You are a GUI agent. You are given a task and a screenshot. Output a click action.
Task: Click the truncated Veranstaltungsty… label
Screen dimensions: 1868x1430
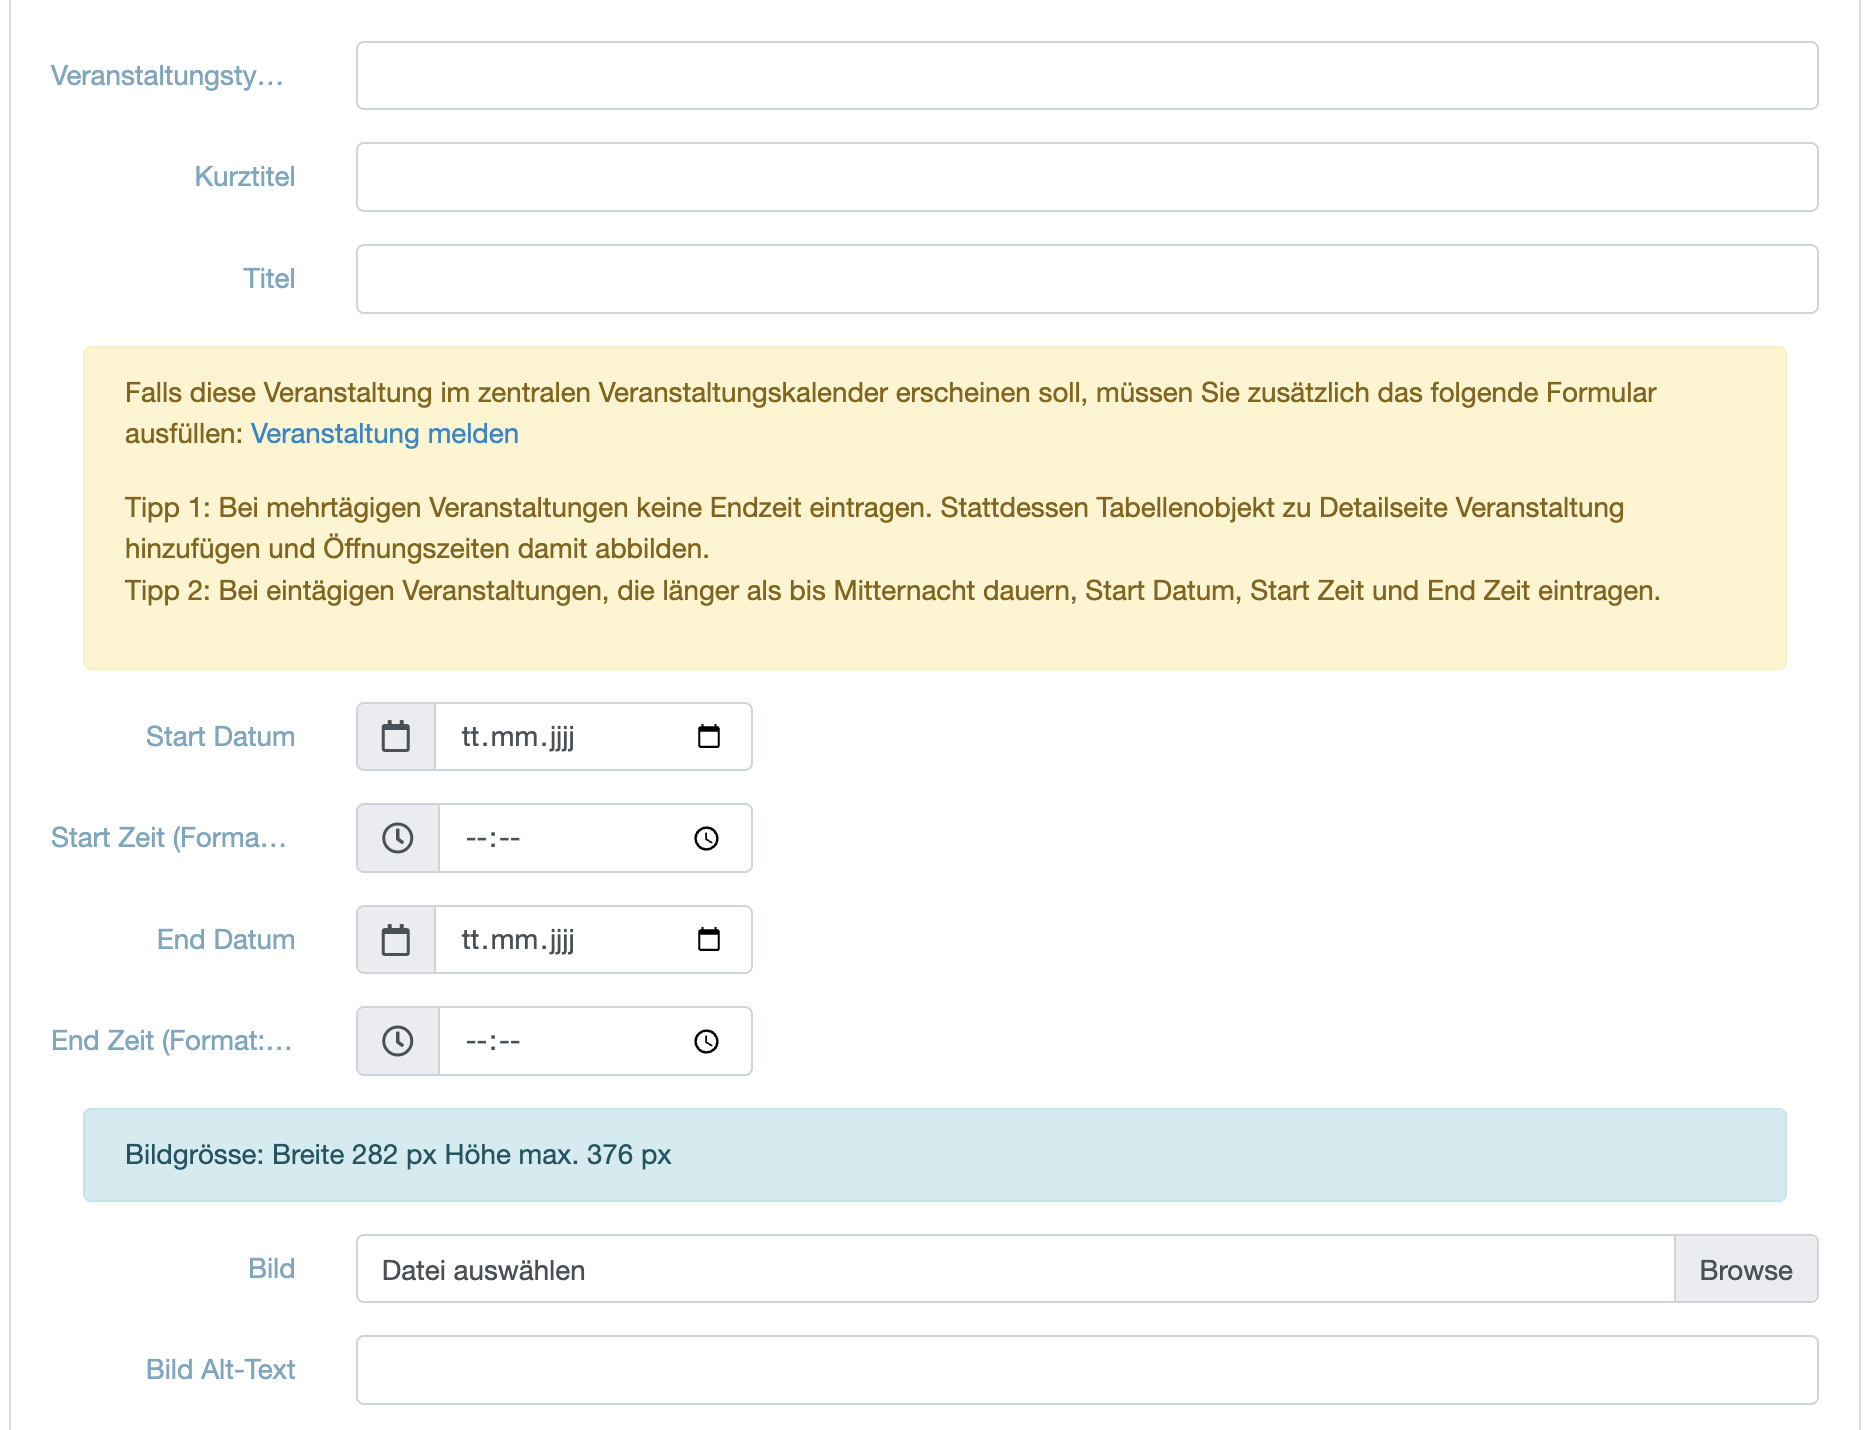[x=167, y=76]
